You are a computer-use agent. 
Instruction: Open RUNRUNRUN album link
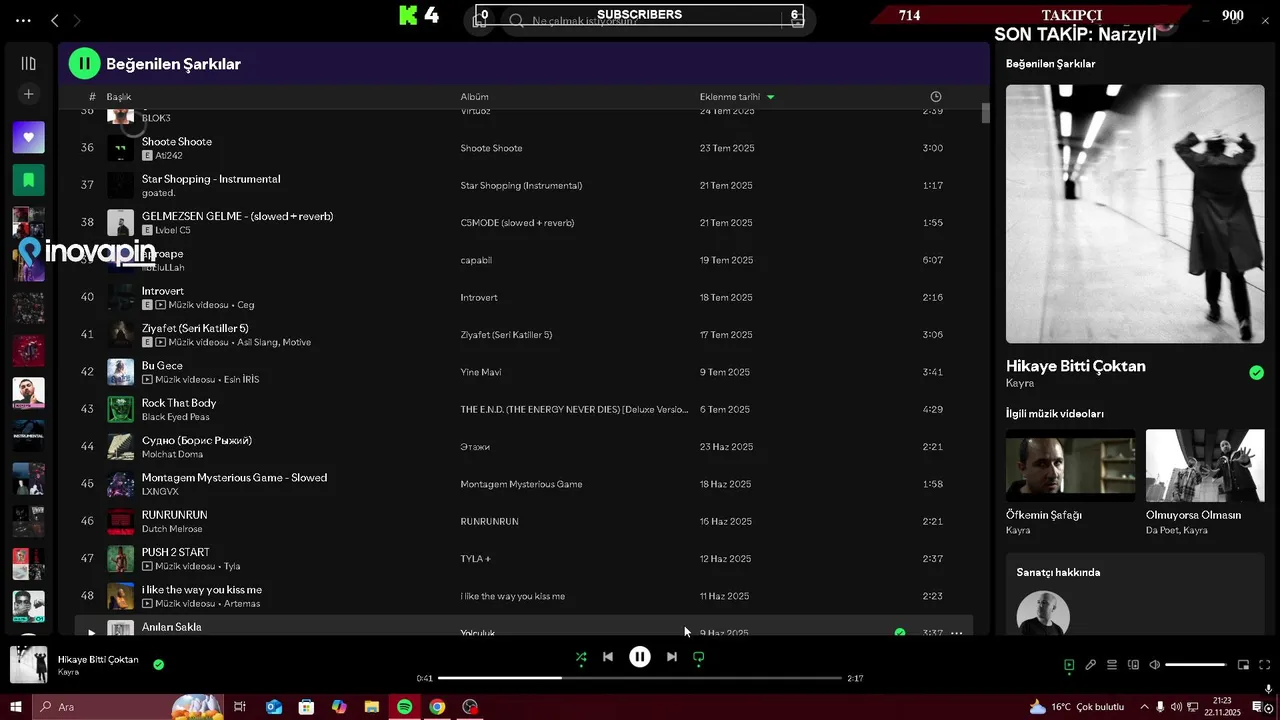(489, 521)
